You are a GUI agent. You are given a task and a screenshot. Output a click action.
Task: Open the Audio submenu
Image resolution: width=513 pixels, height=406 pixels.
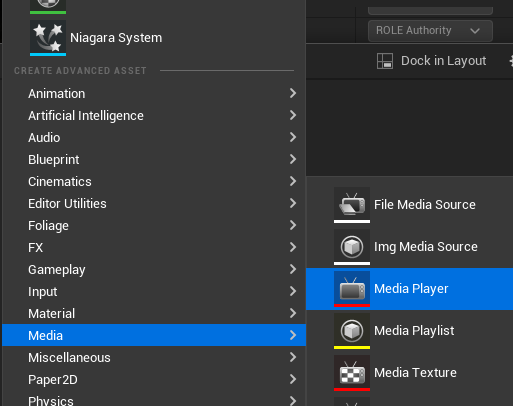[154, 137]
